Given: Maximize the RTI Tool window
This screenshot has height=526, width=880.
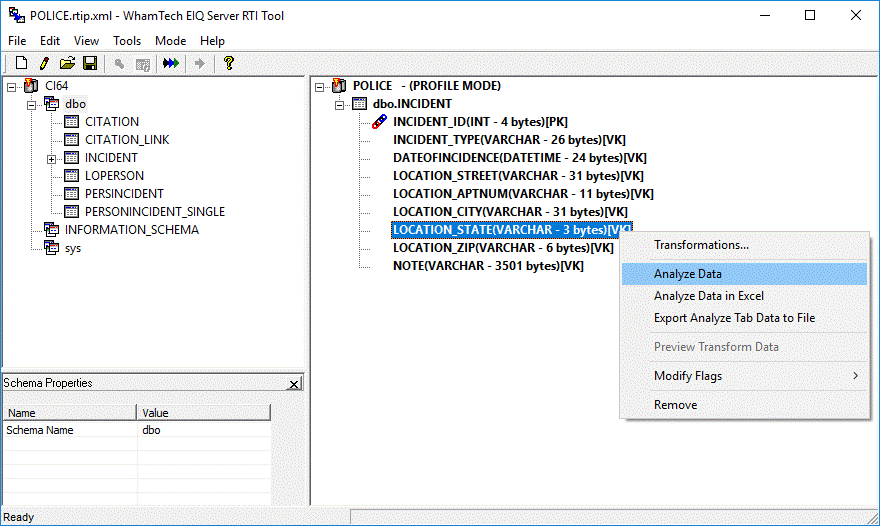Looking at the screenshot, I should [810, 15].
